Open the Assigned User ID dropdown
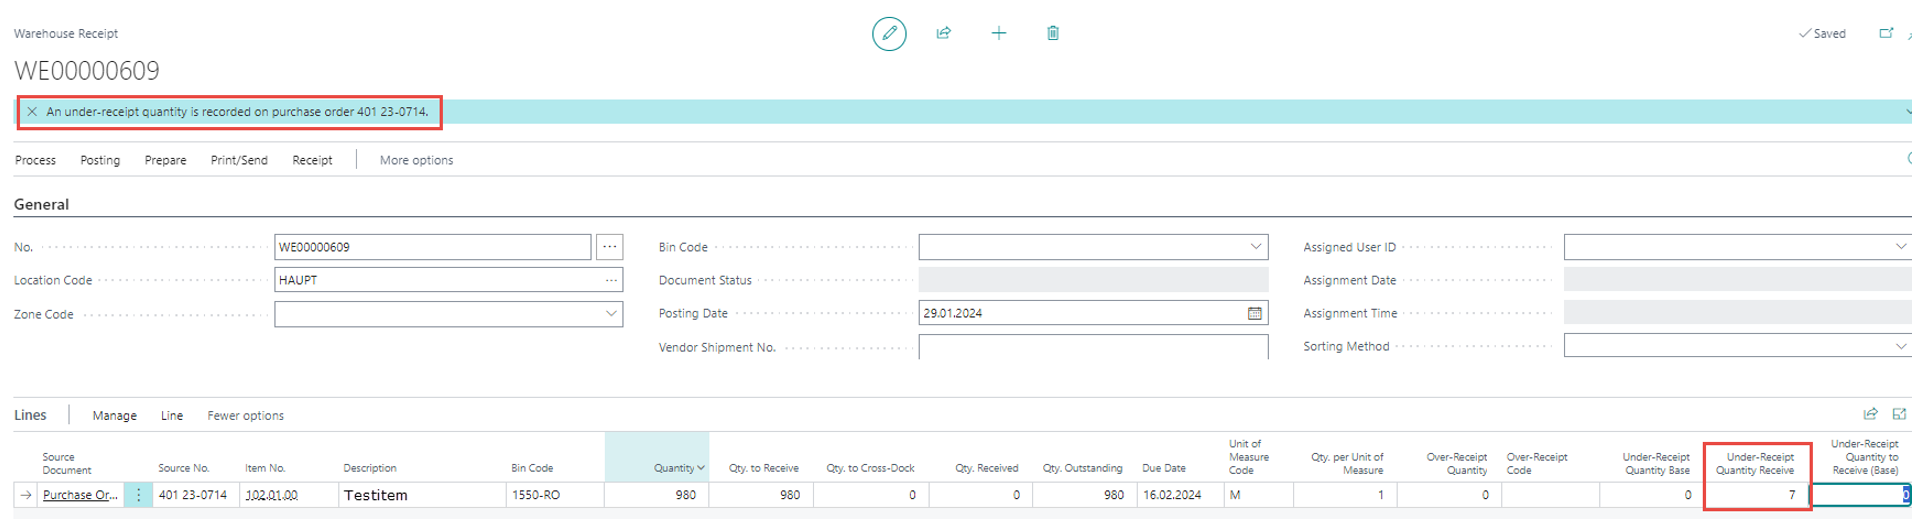1920x532 pixels. pyautogui.click(x=1900, y=247)
